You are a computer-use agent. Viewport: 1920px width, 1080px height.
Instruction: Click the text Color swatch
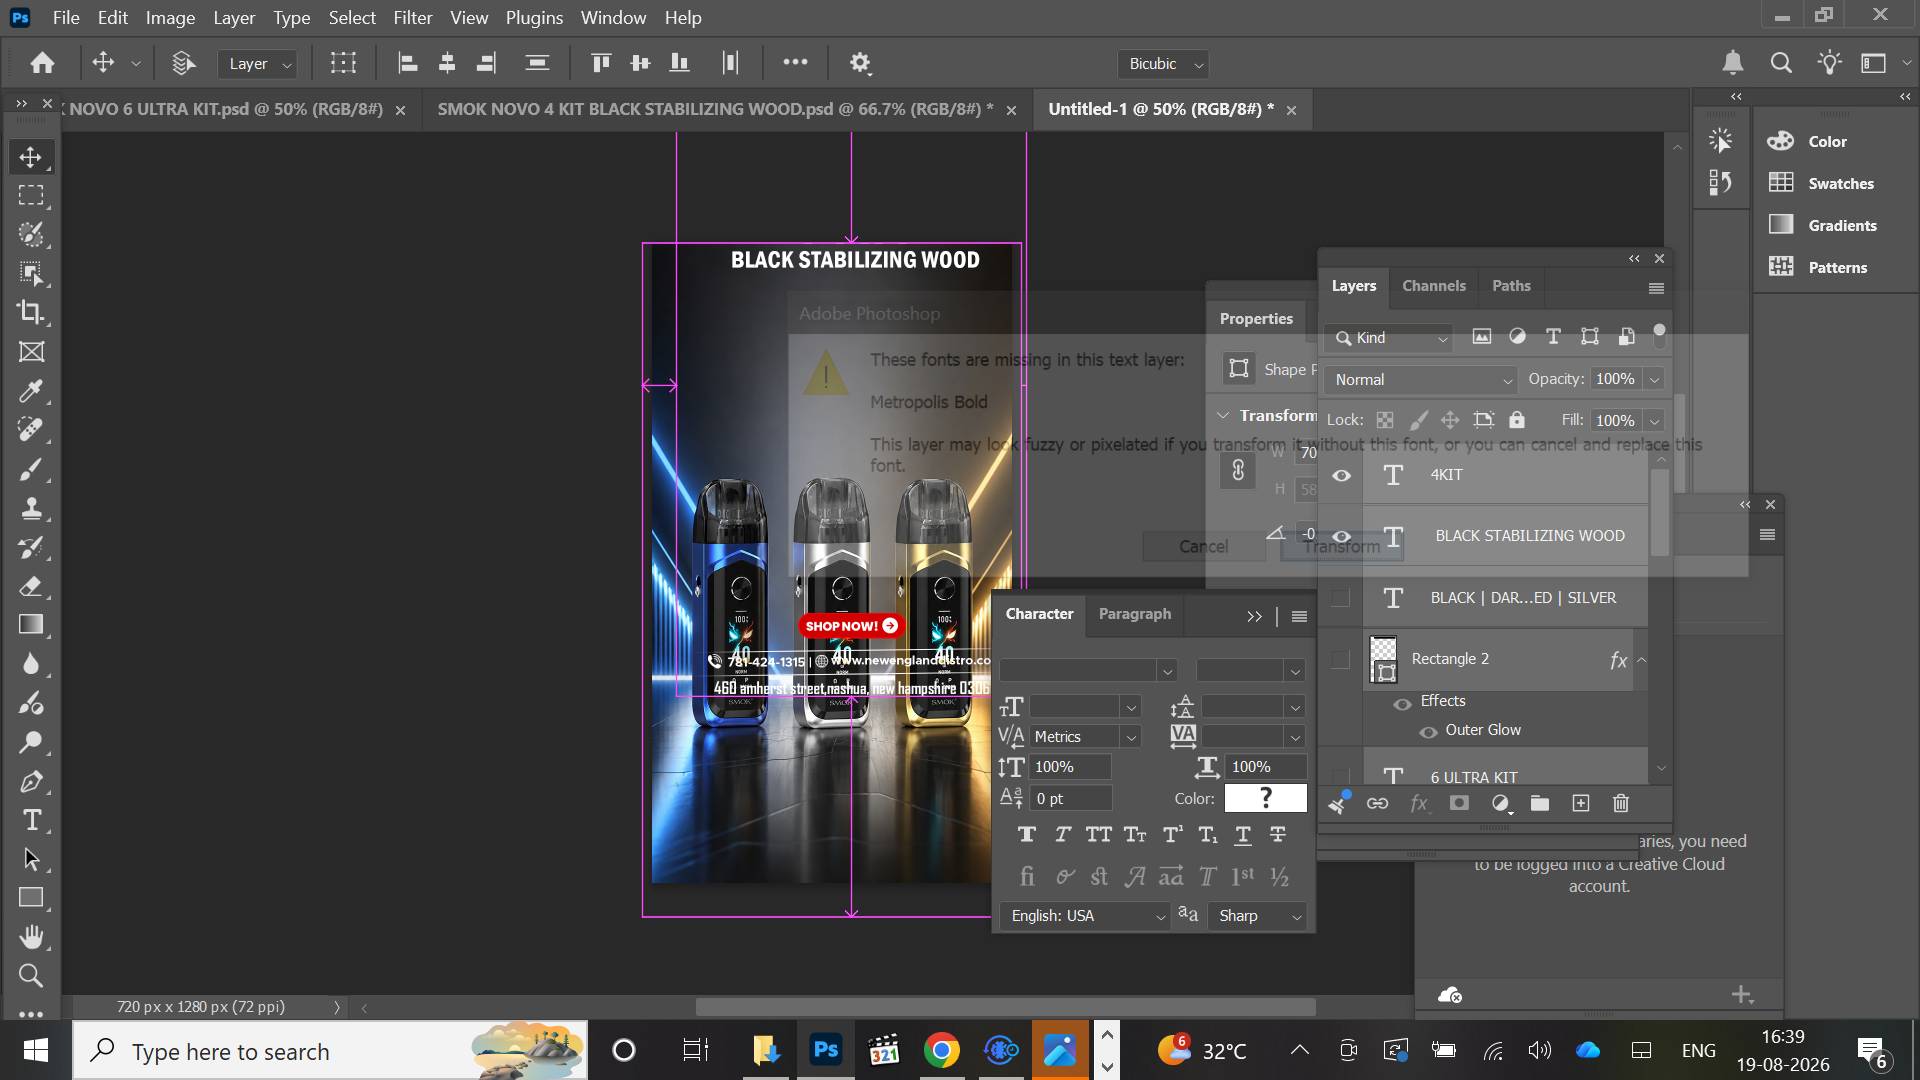tap(1265, 798)
